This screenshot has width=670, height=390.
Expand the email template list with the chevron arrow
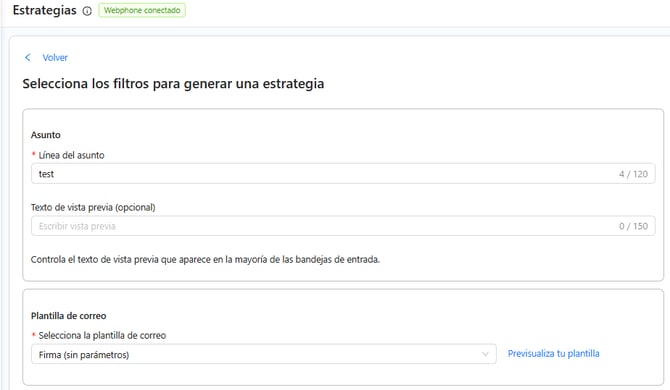pos(485,354)
